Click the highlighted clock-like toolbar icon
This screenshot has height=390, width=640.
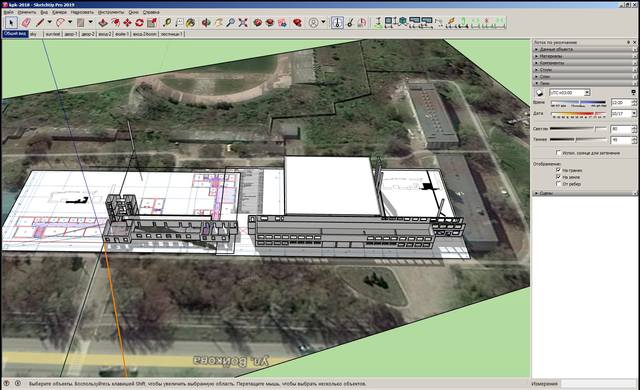coord(337,22)
